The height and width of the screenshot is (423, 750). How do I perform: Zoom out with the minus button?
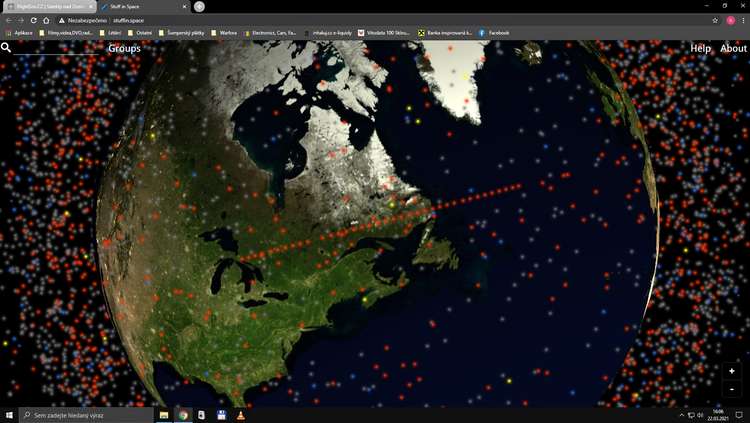coord(732,388)
